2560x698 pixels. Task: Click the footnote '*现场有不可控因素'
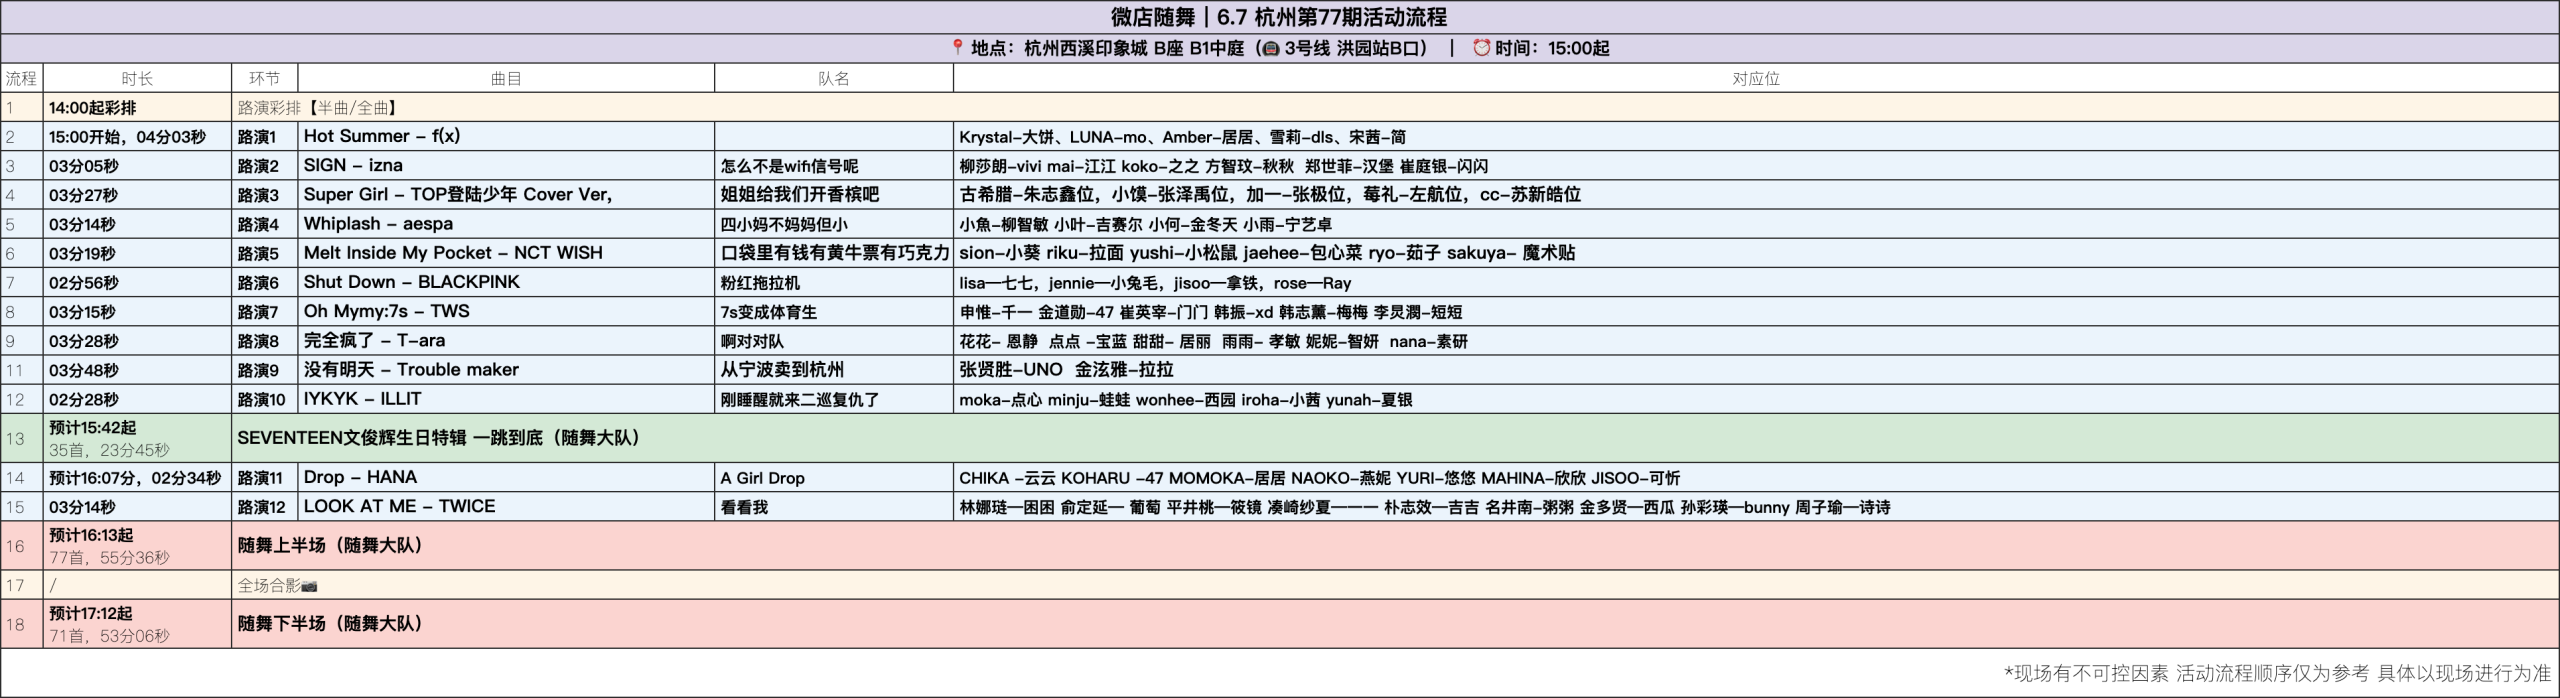click(x=2278, y=673)
